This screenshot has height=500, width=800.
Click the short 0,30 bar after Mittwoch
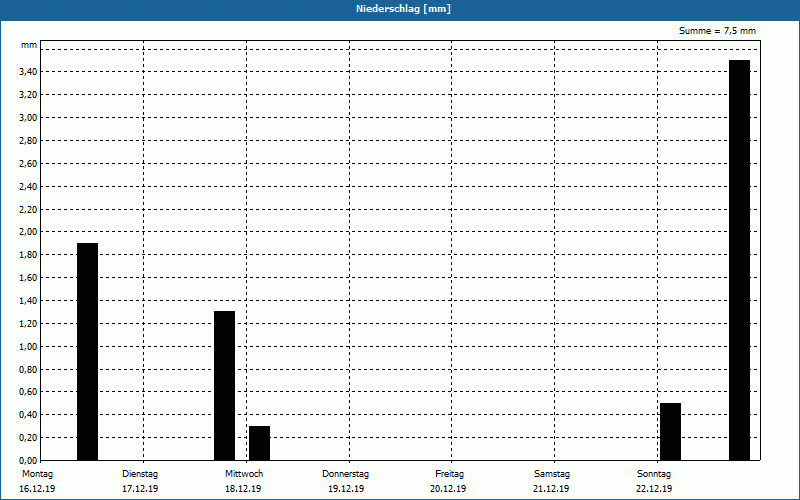click(x=259, y=443)
